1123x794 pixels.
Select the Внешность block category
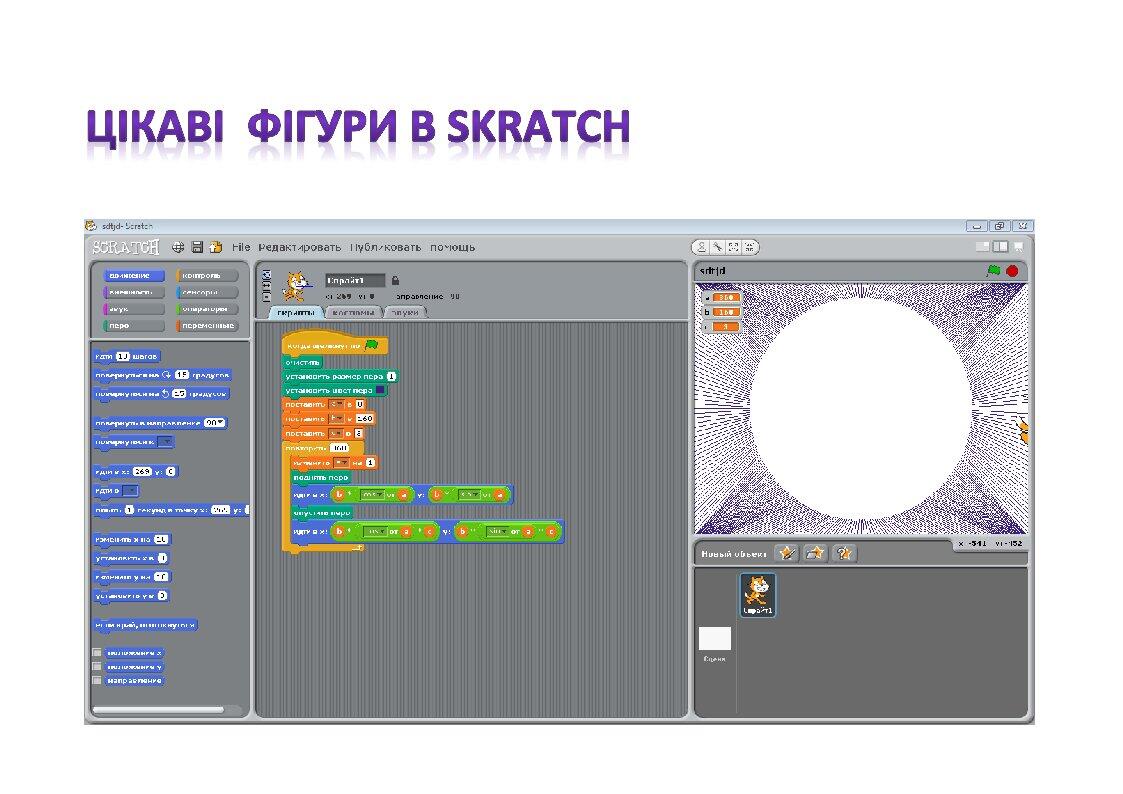133,292
